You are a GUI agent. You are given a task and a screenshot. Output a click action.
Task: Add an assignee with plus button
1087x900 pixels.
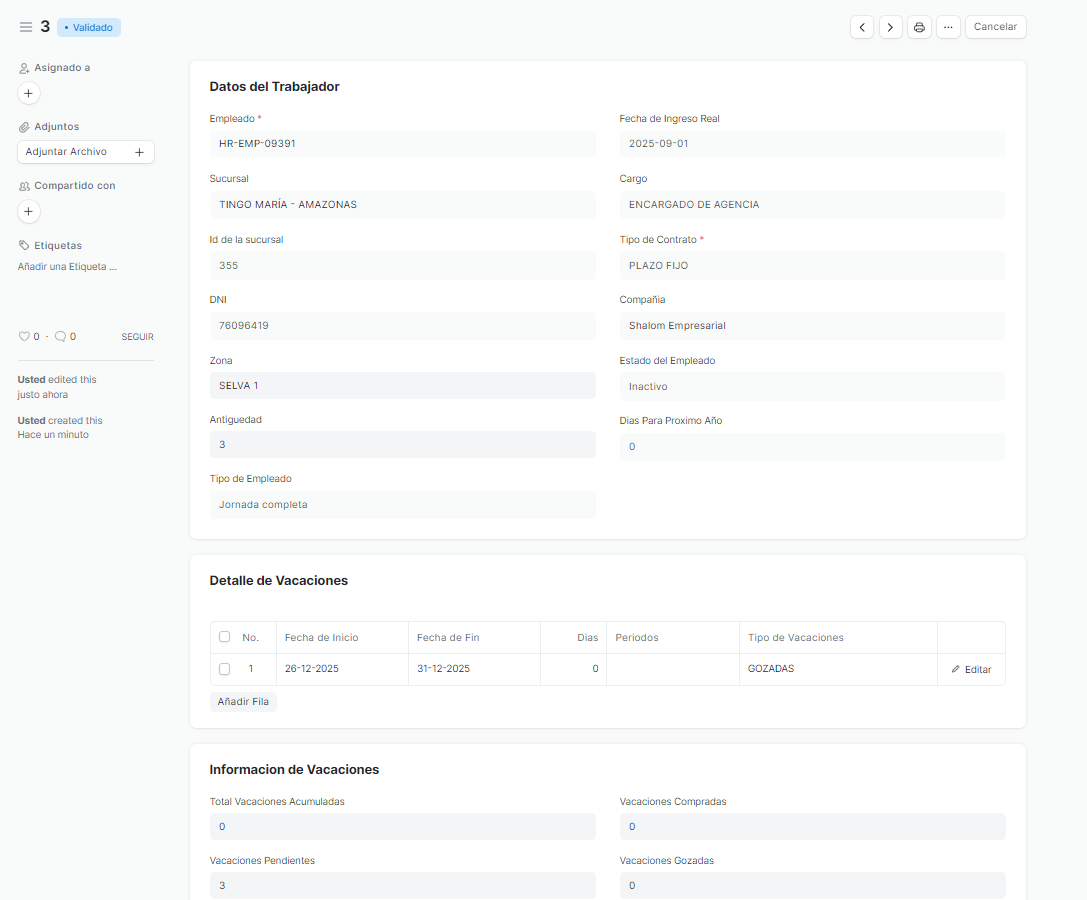click(28, 94)
